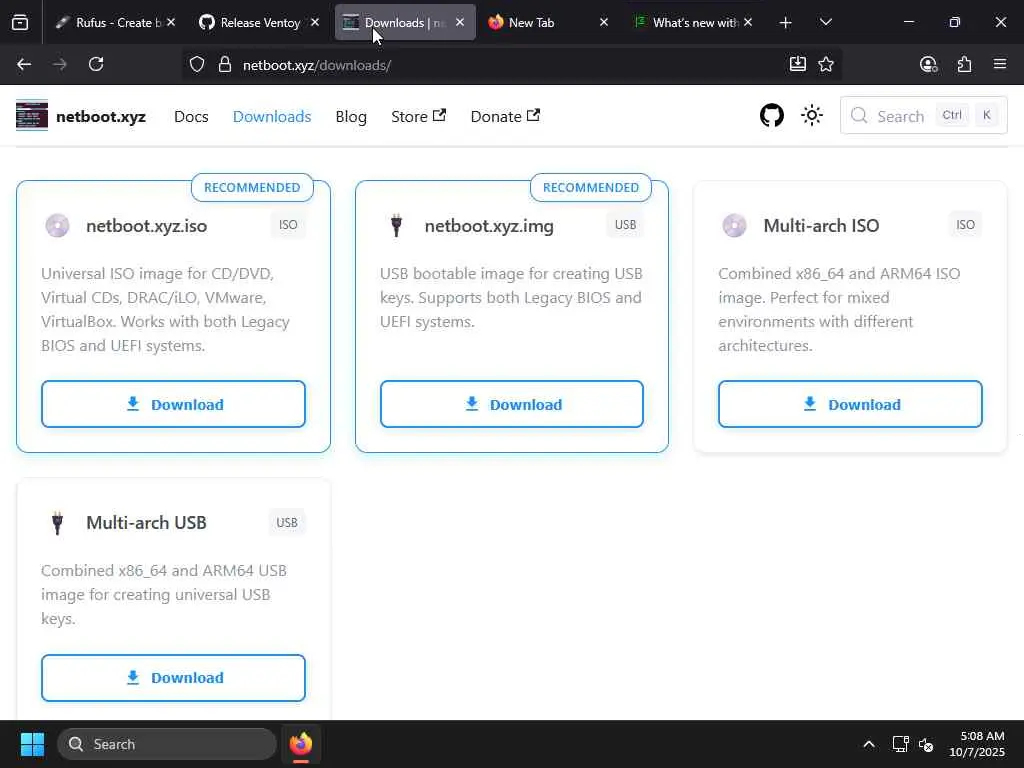Screen dimensions: 1024x768
Task: Reload the current page
Action: pyautogui.click(x=96, y=64)
